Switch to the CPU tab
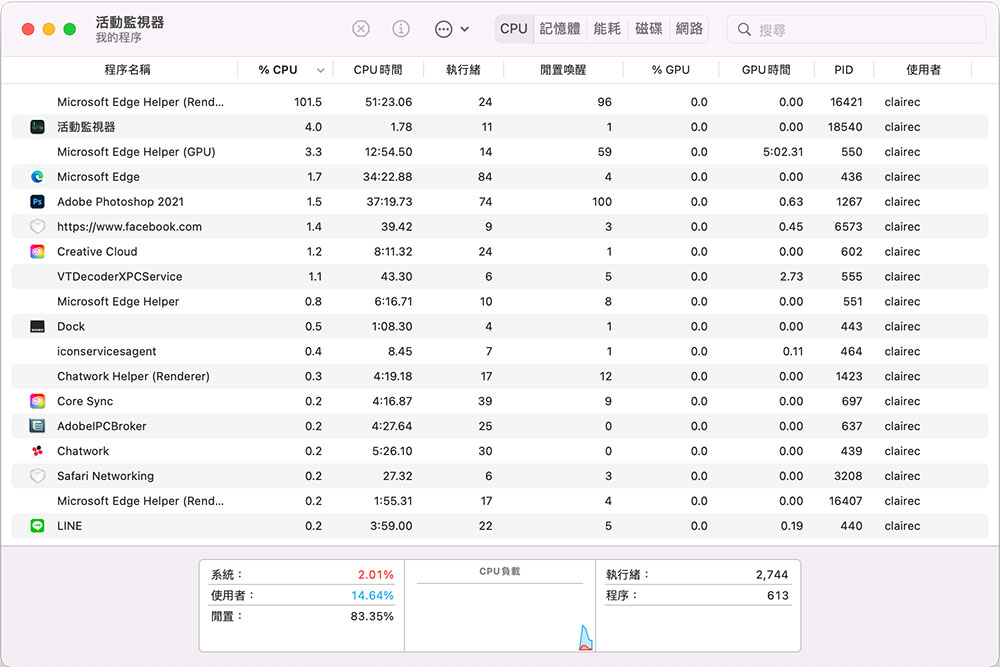1000x667 pixels. pos(514,29)
